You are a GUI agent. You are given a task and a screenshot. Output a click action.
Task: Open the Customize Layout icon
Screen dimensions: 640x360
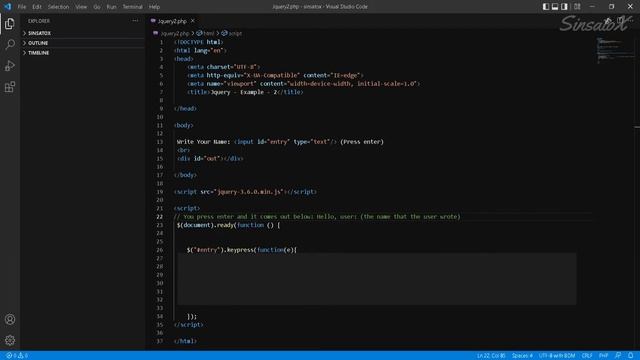point(577,7)
